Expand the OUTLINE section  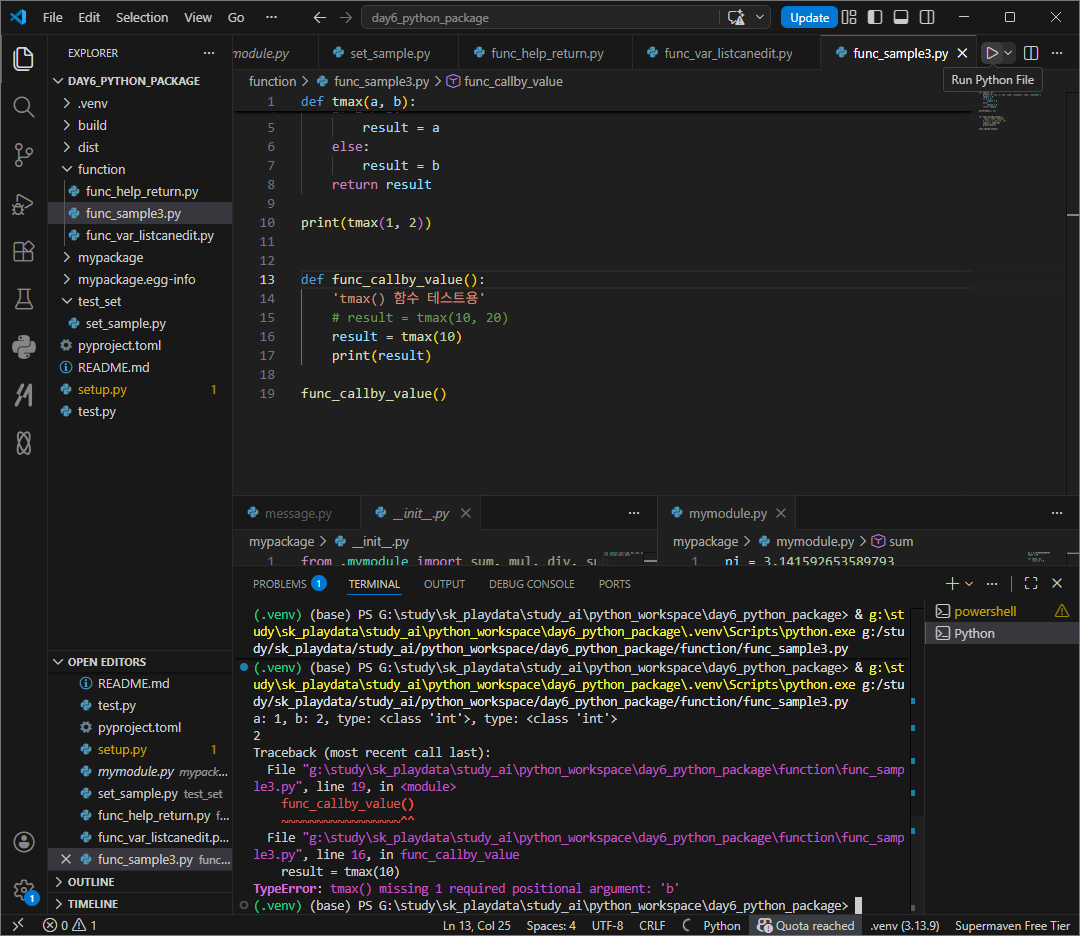[x=140, y=882]
